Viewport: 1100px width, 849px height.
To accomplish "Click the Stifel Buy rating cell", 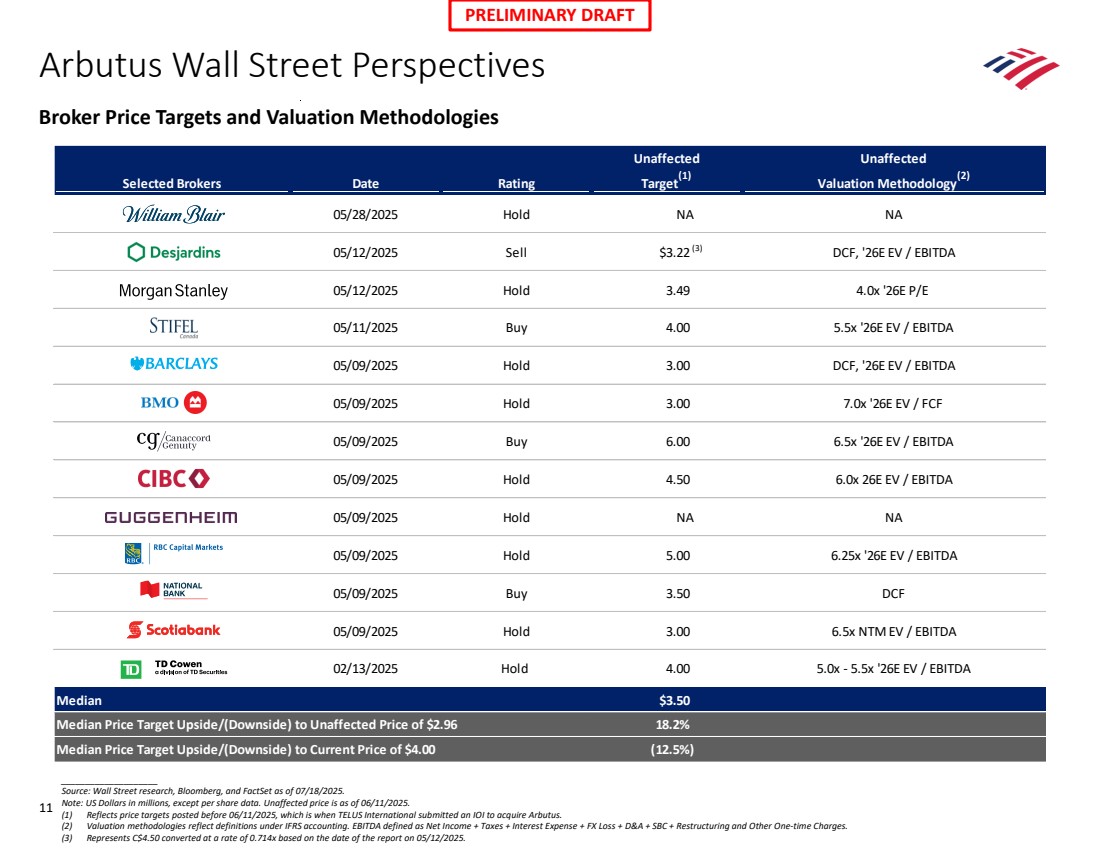I will click(x=516, y=328).
